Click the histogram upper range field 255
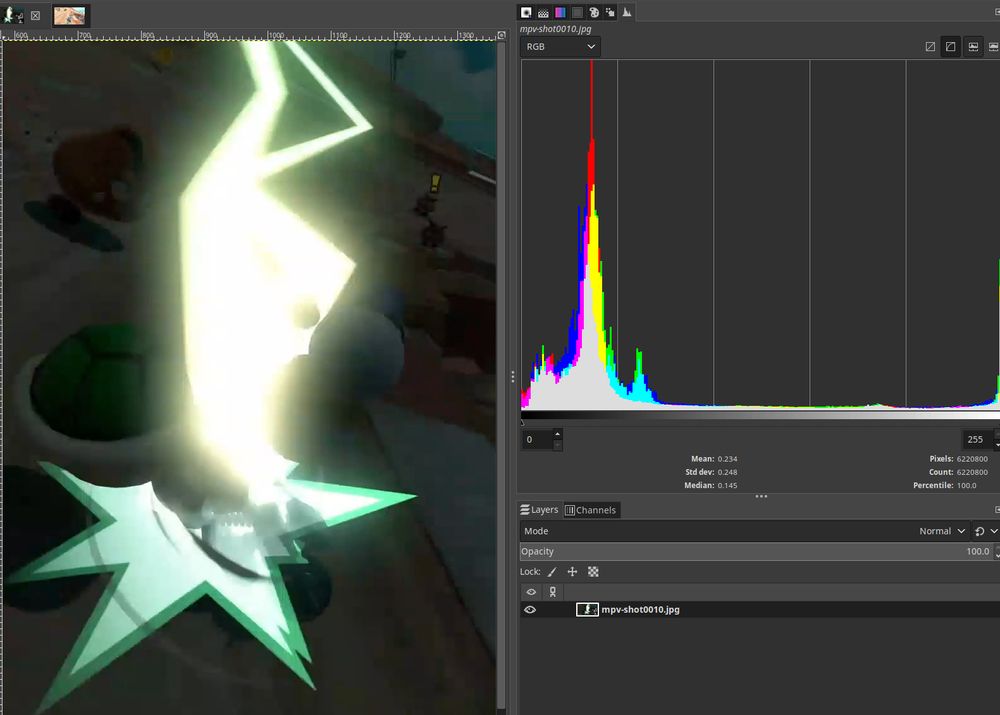The height and width of the screenshot is (715, 1000). (x=976, y=439)
